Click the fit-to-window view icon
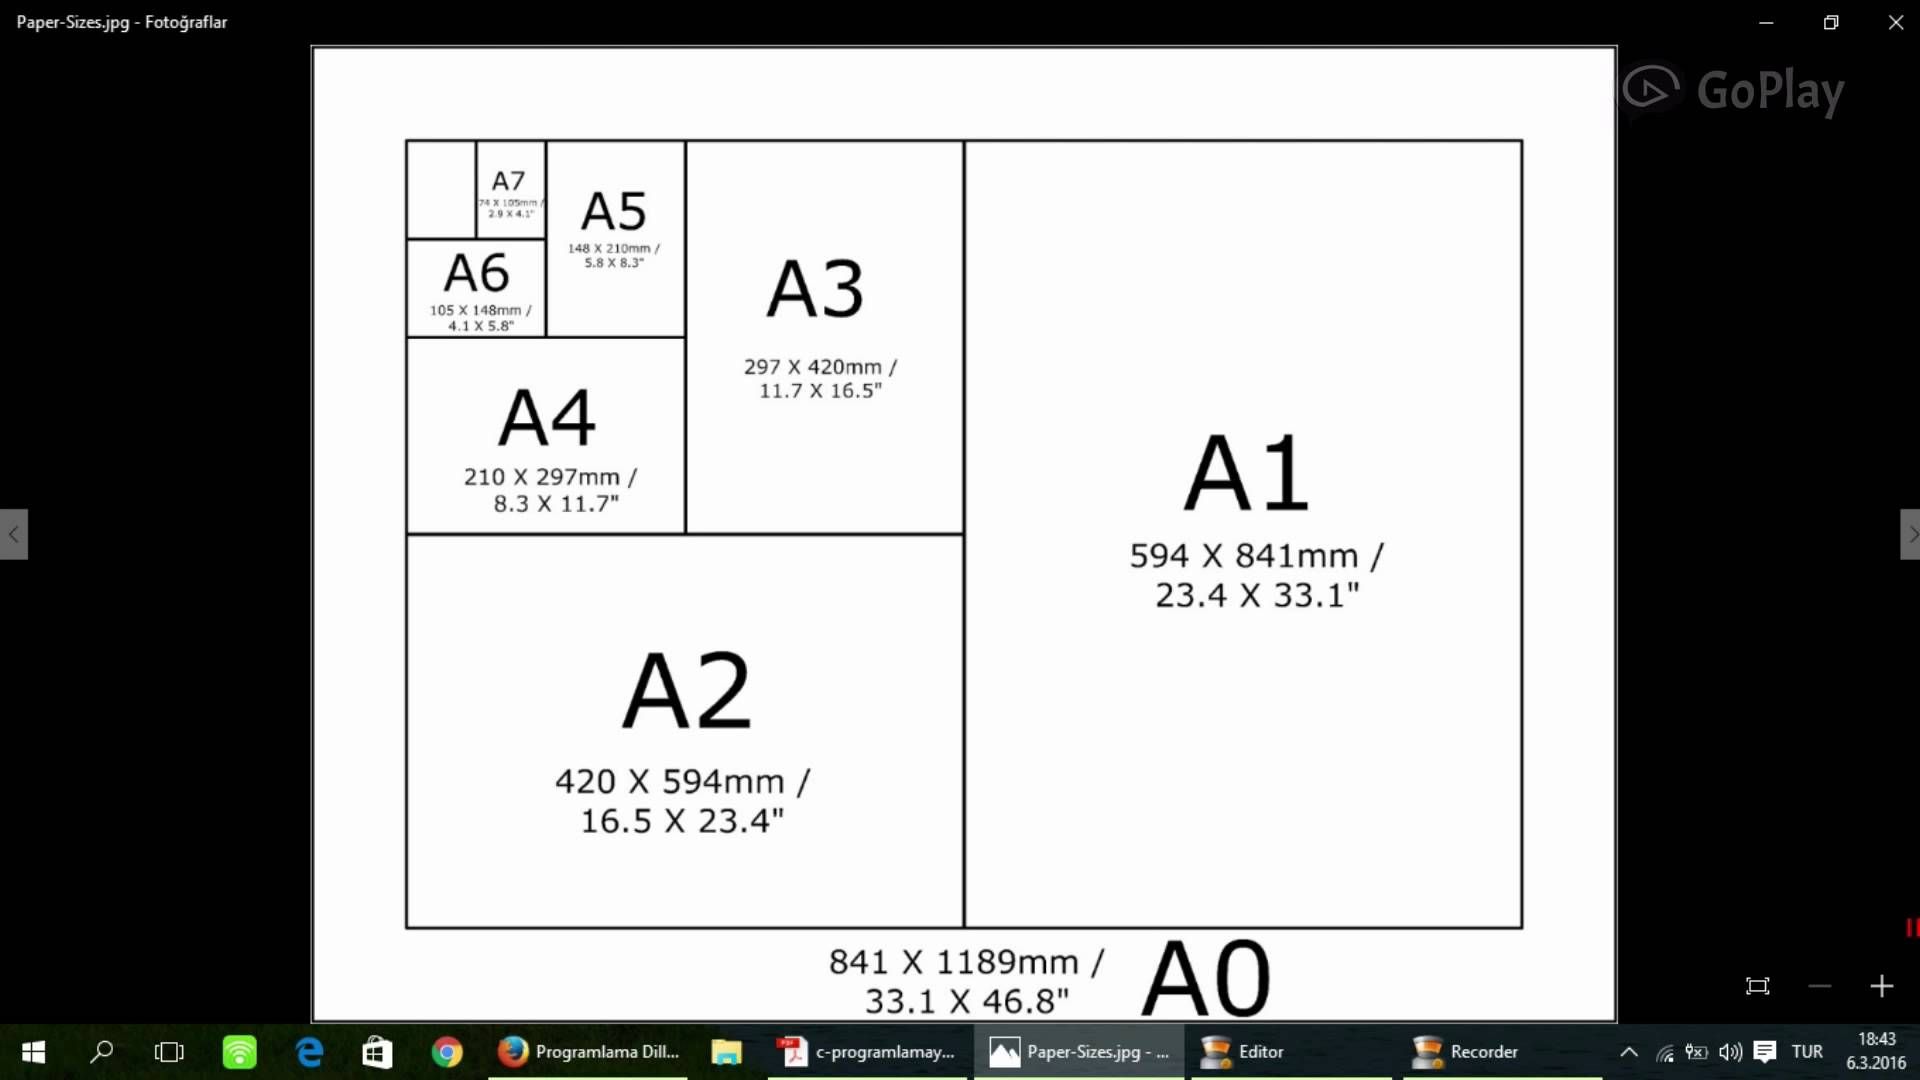The image size is (1920, 1080). point(1757,986)
